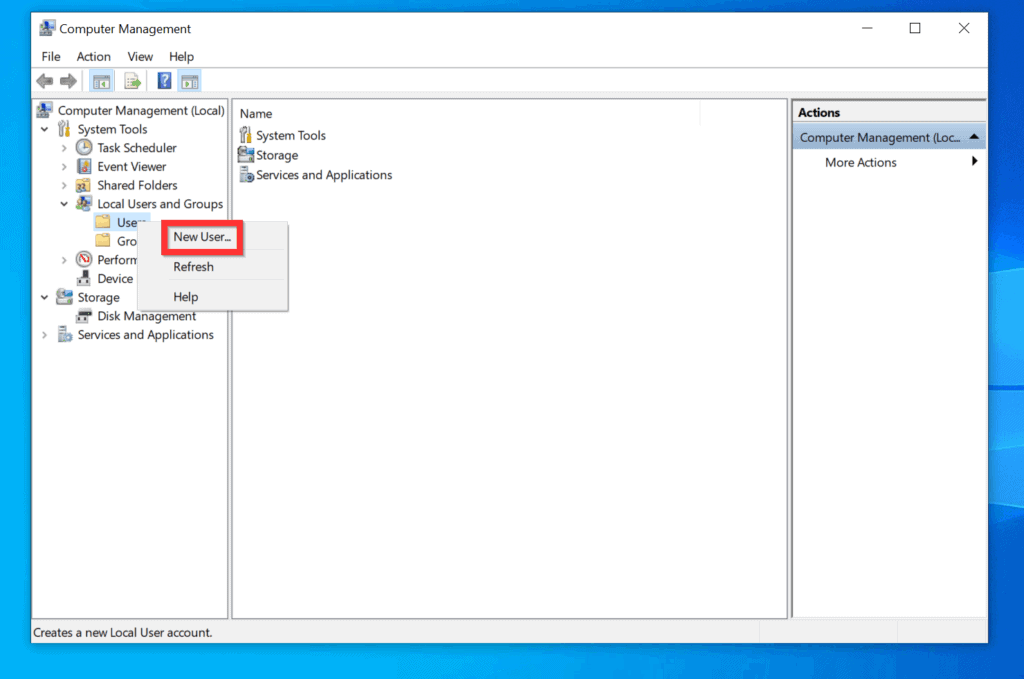Open Help via blue question-mark toolbar icon
1024x679 pixels.
pyautogui.click(x=164, y=81)
